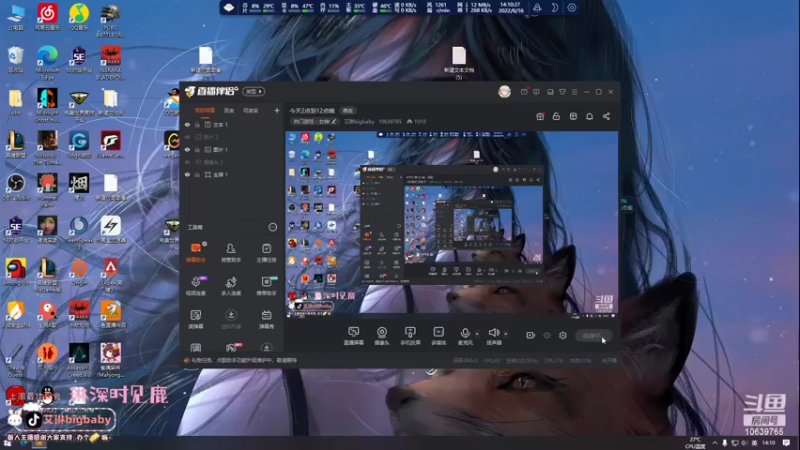Open the message icon with red dot in title bar
This screenshot has width=800, height=450.
click(x=524, y=92)
